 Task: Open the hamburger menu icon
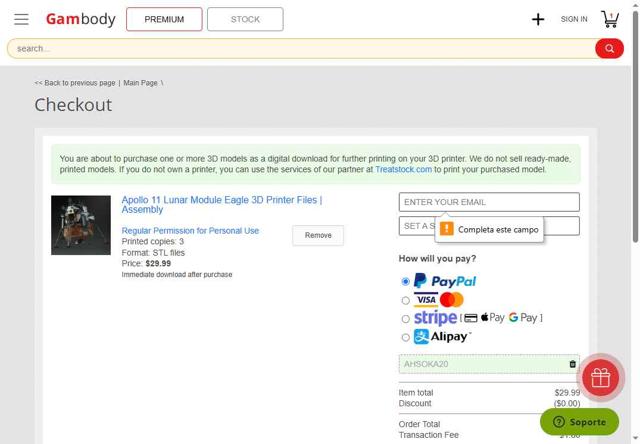coord(21,19)
